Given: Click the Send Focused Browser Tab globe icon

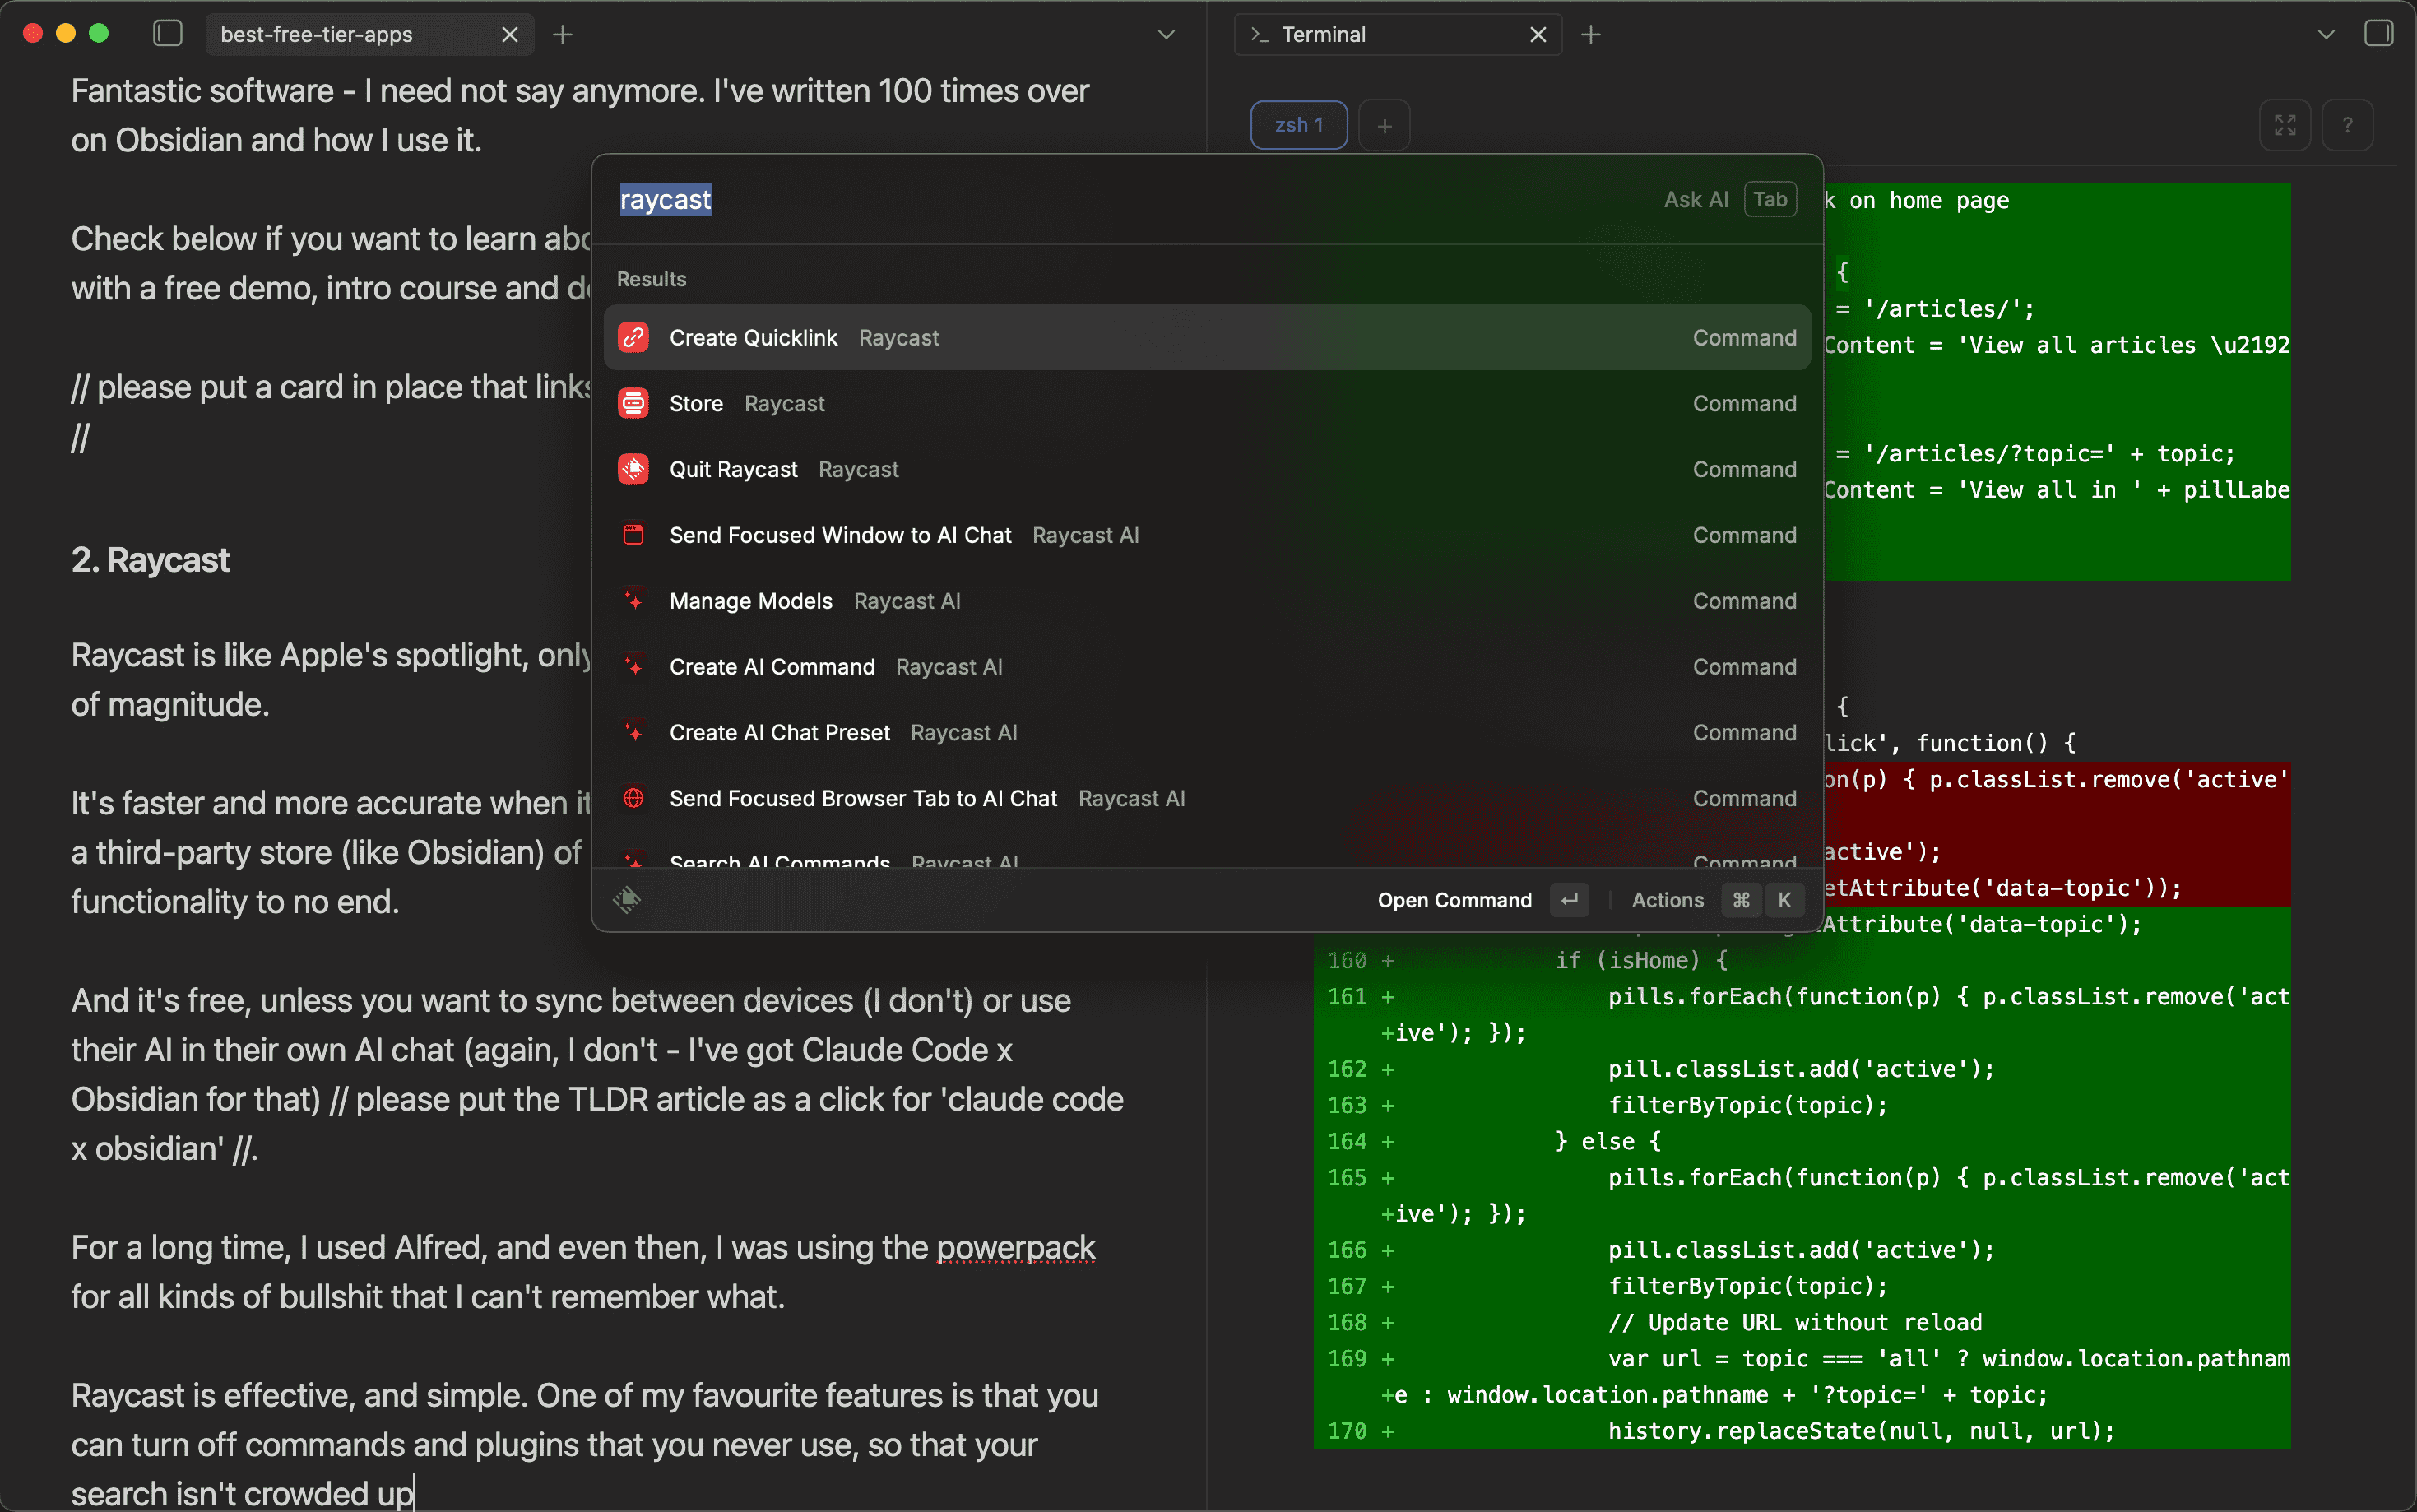Looking at the screenshot, I should tap(633, 798).
